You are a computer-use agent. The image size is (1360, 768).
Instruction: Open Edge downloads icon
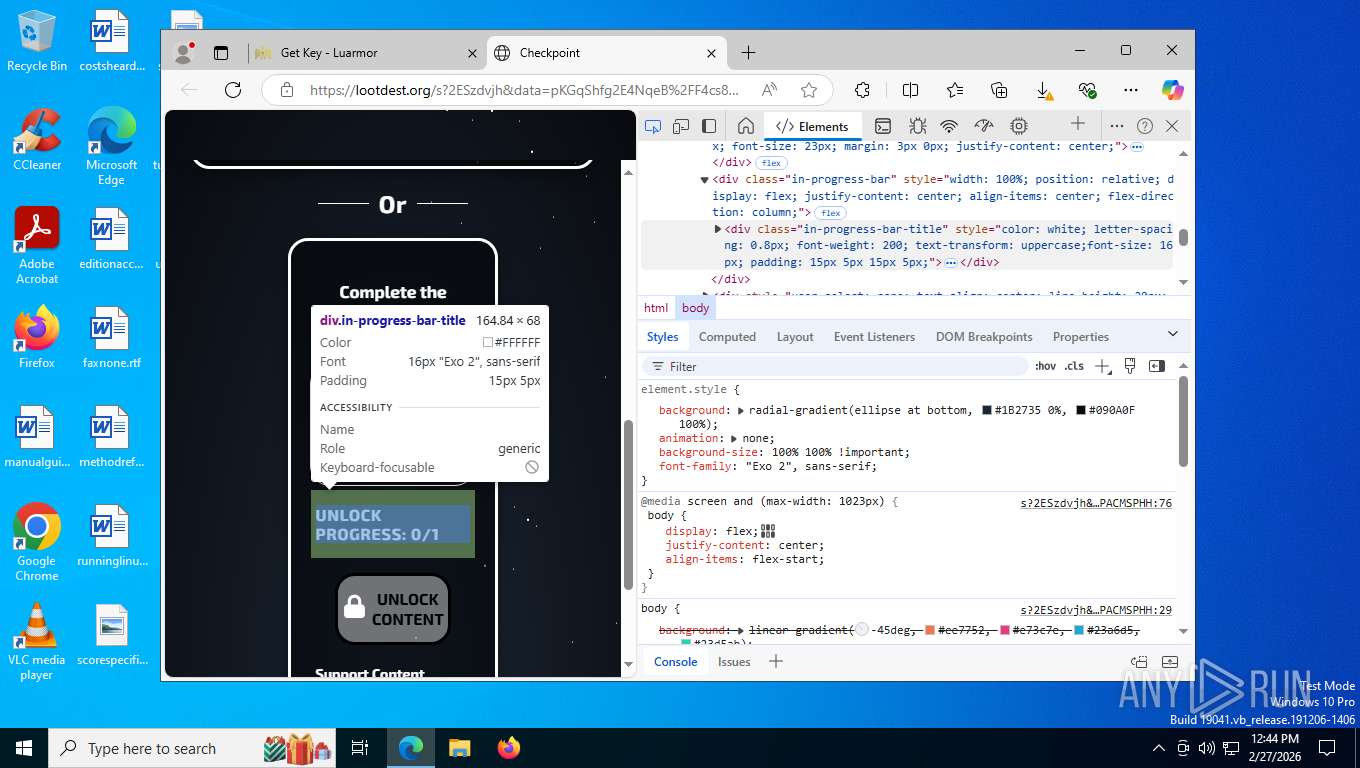pyautogui.click(x=1043, y=90)
